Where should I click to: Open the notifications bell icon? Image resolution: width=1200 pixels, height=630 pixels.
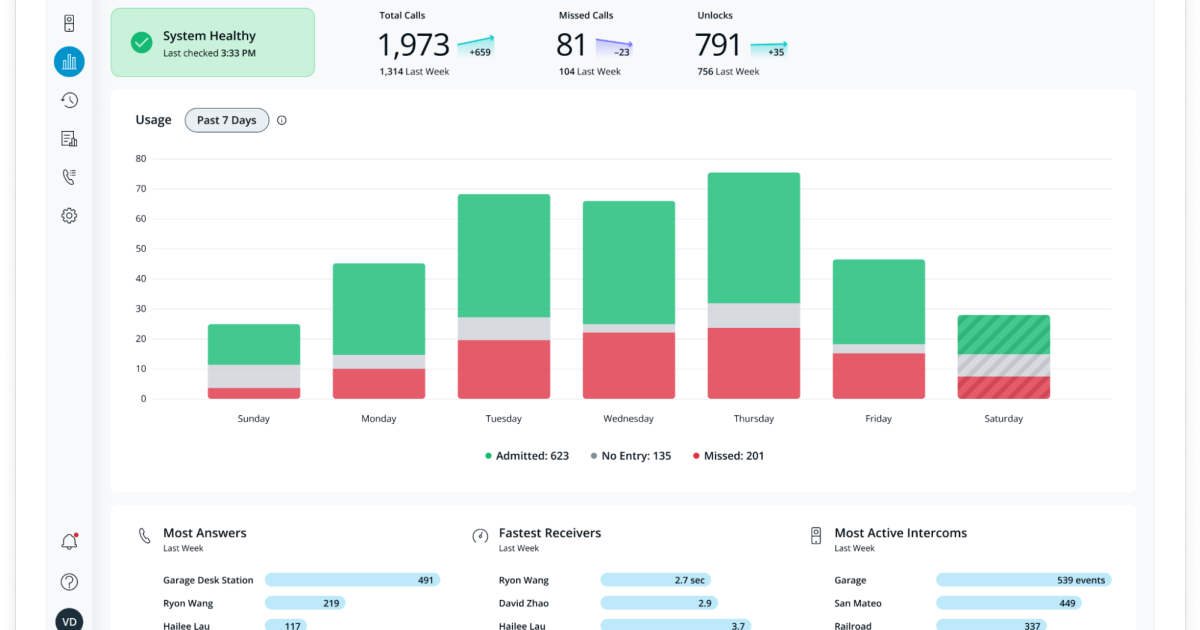point(69,542)
